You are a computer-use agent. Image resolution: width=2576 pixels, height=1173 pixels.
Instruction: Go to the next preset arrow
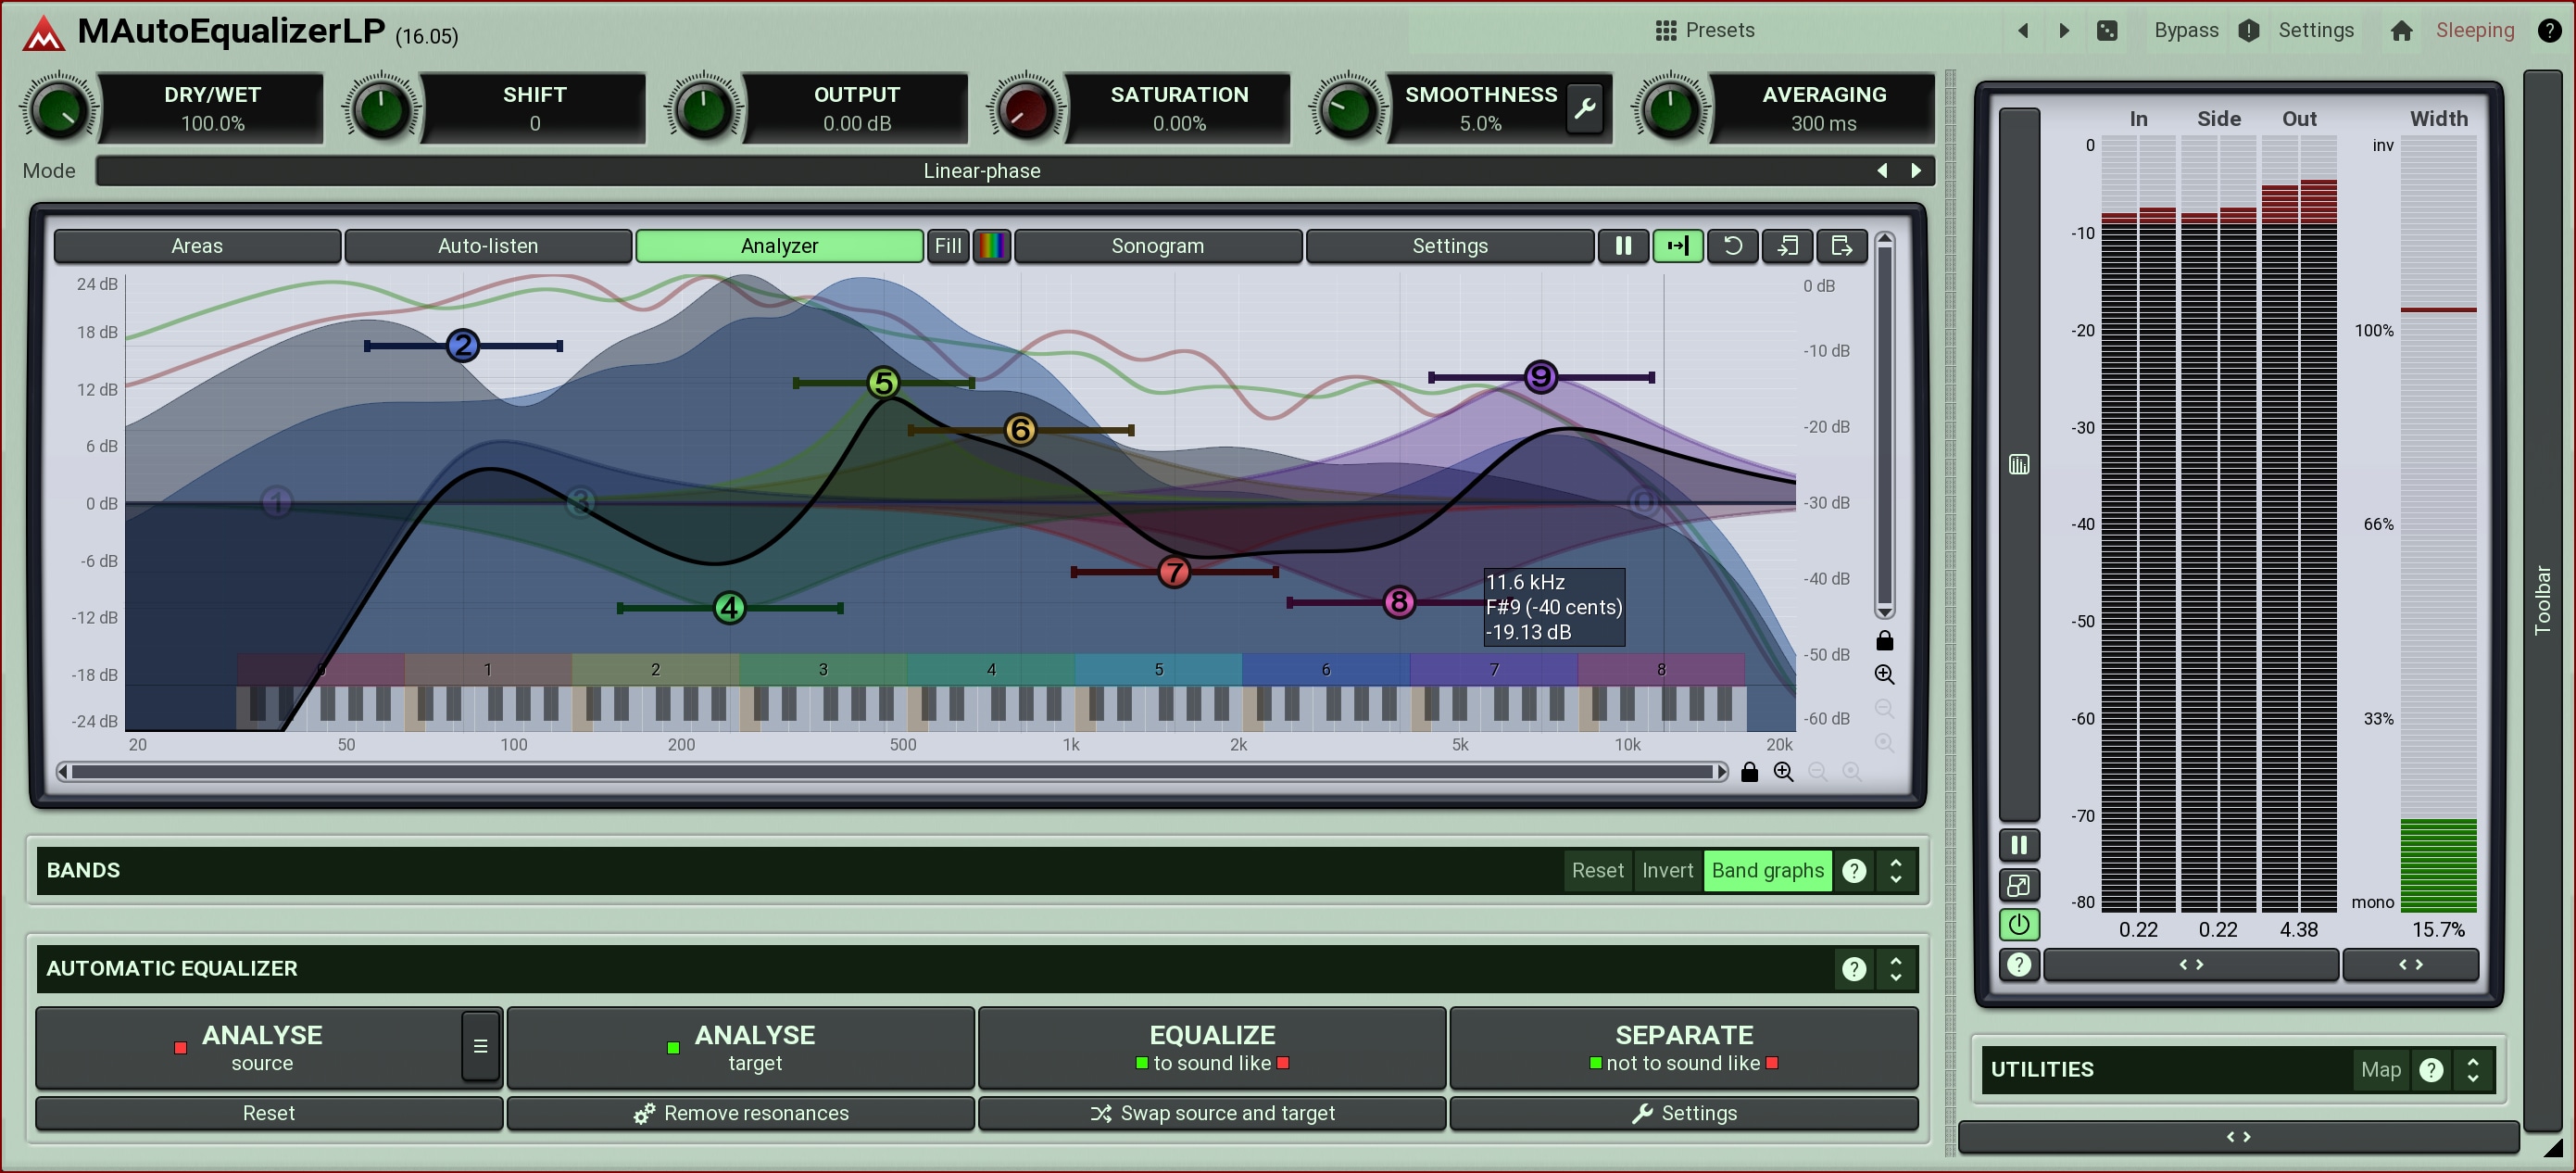[2064, 30]
